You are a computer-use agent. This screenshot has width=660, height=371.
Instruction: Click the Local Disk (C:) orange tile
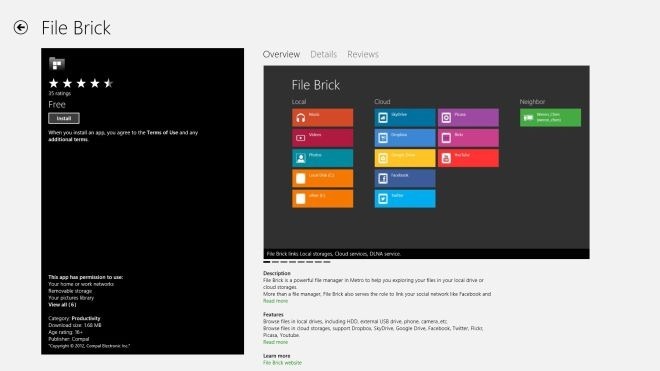pos(322,178)
